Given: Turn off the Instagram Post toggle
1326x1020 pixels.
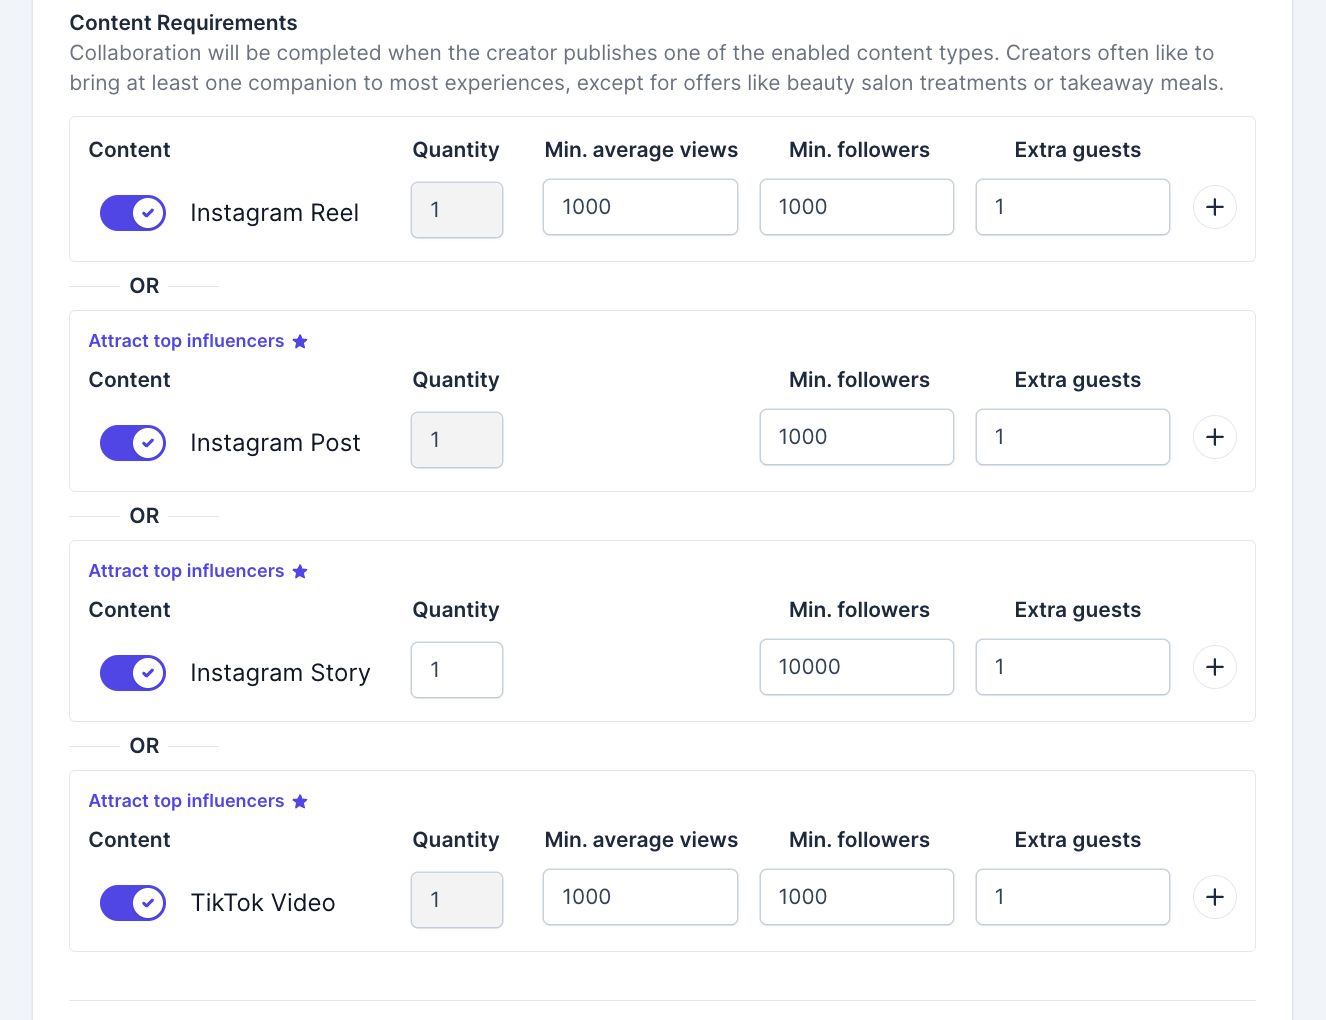Looking at the screenshot, I should click(x=133, y=443).
